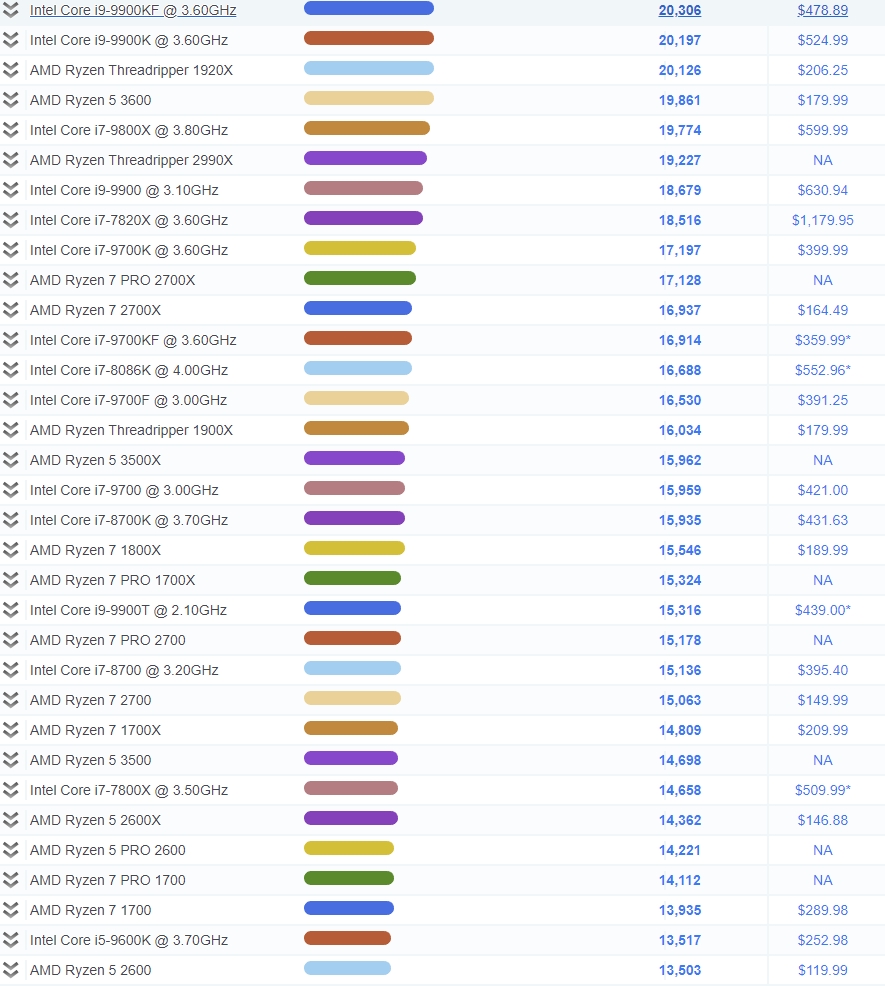Click the price $119.99
The width and height of the screenshot is (885, 986).
(x=823, y=970)
